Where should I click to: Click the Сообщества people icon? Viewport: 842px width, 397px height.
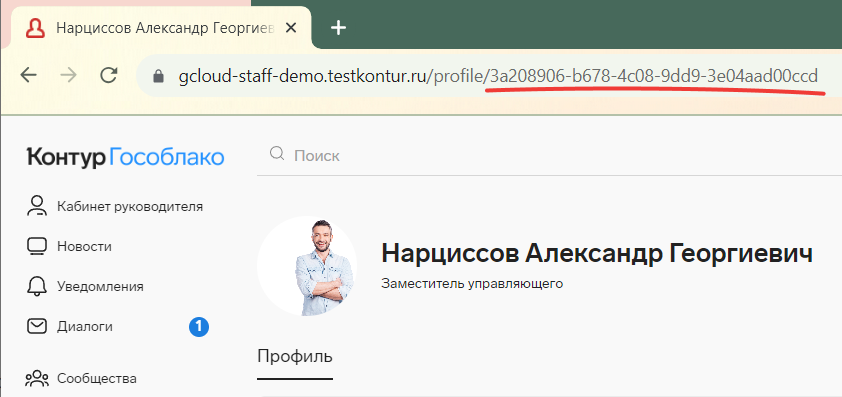[x=37, y=379]
